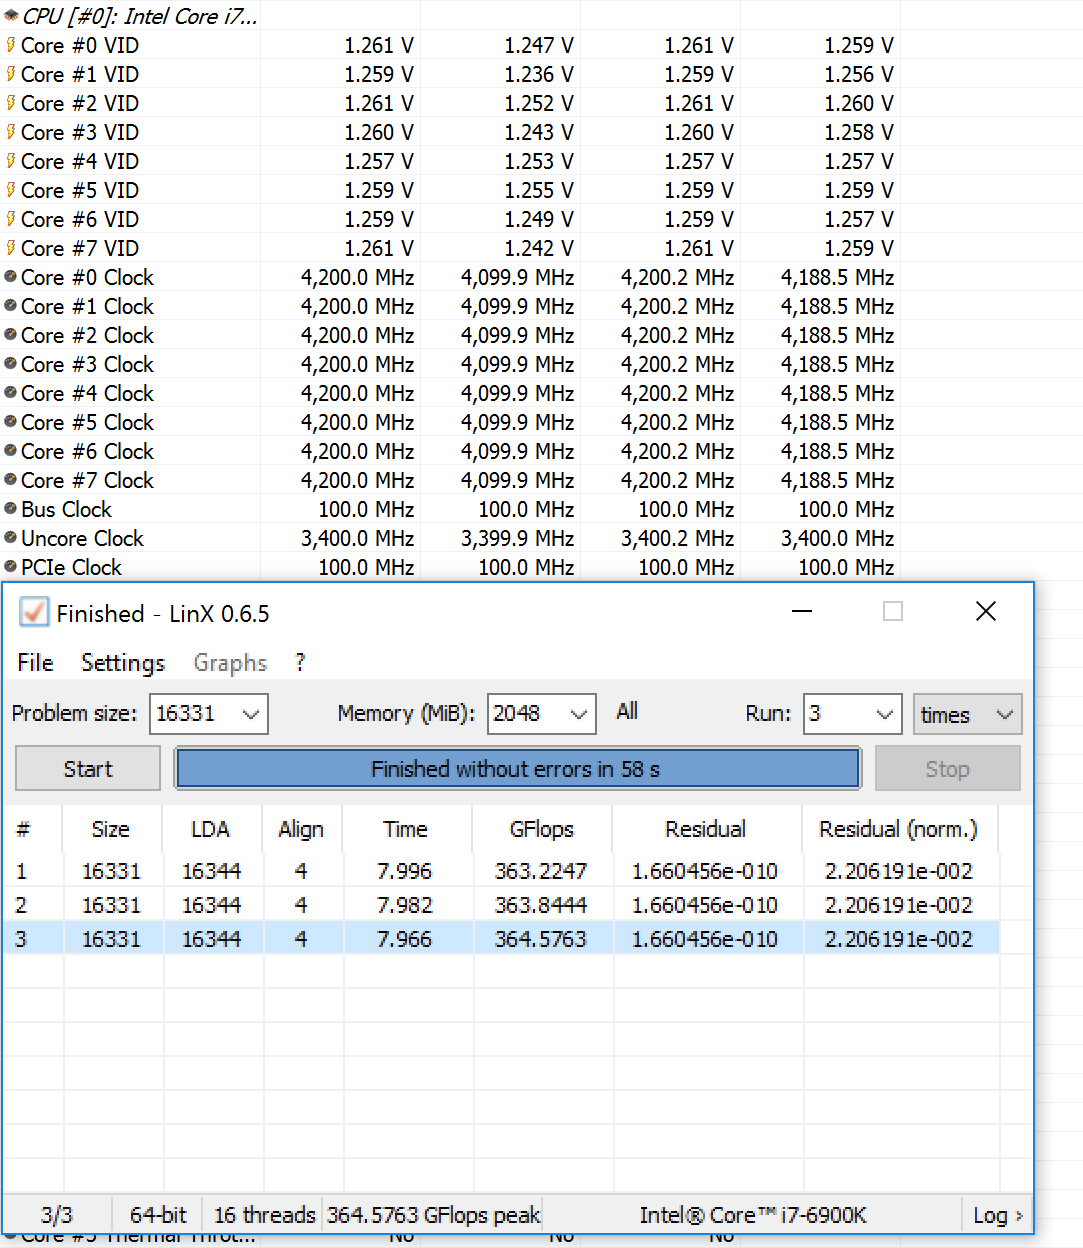Open the times unit dropdown
Screen dimensions: 1083x1248
click(1004, 714)
